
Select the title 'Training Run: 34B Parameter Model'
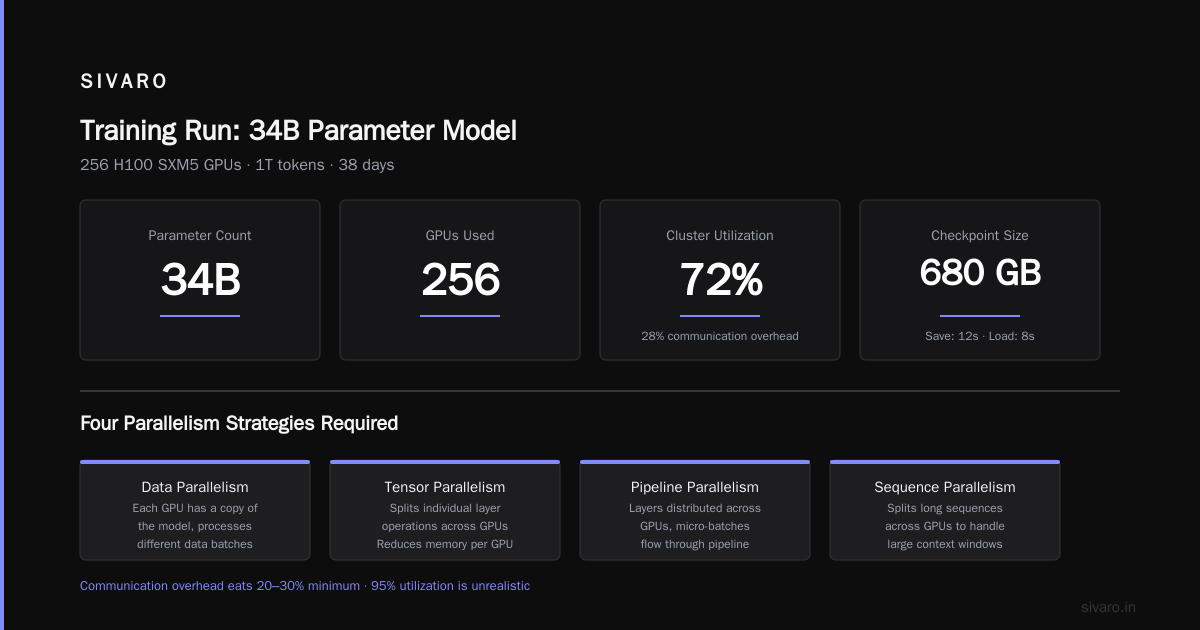298,131
